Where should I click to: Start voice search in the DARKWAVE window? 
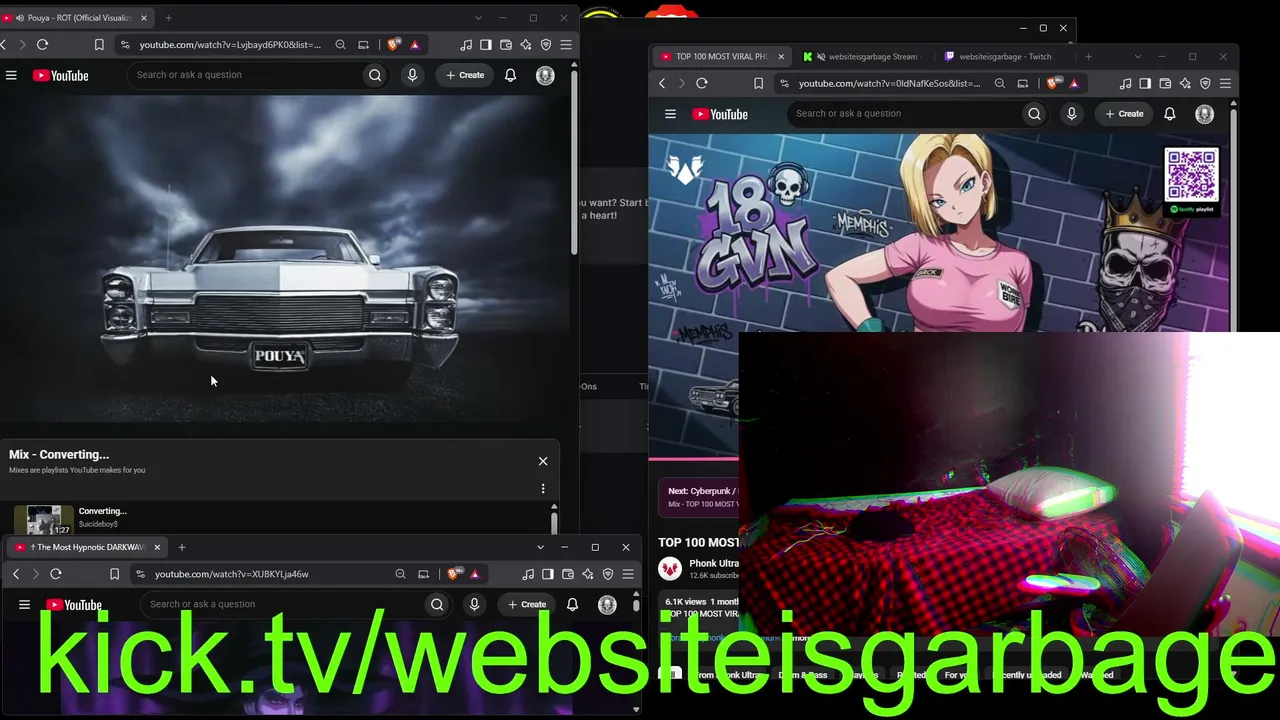coord(474,604)
